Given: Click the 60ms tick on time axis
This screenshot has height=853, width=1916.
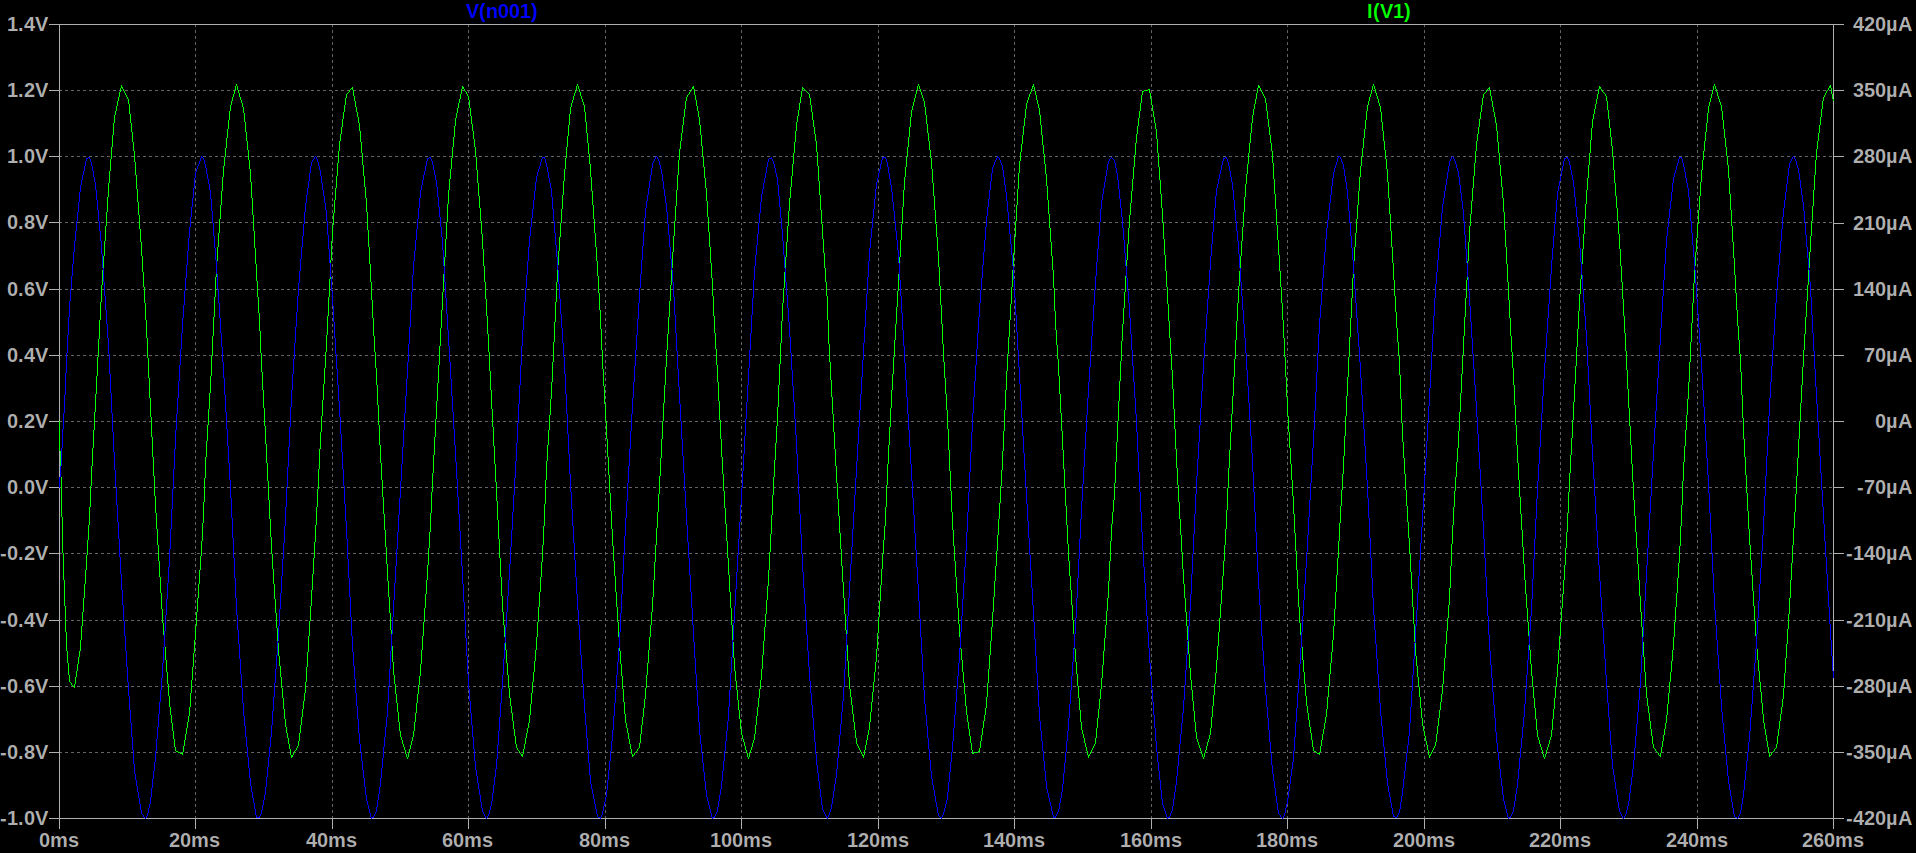Looking at the screenshot, I should tap(468, 840).
